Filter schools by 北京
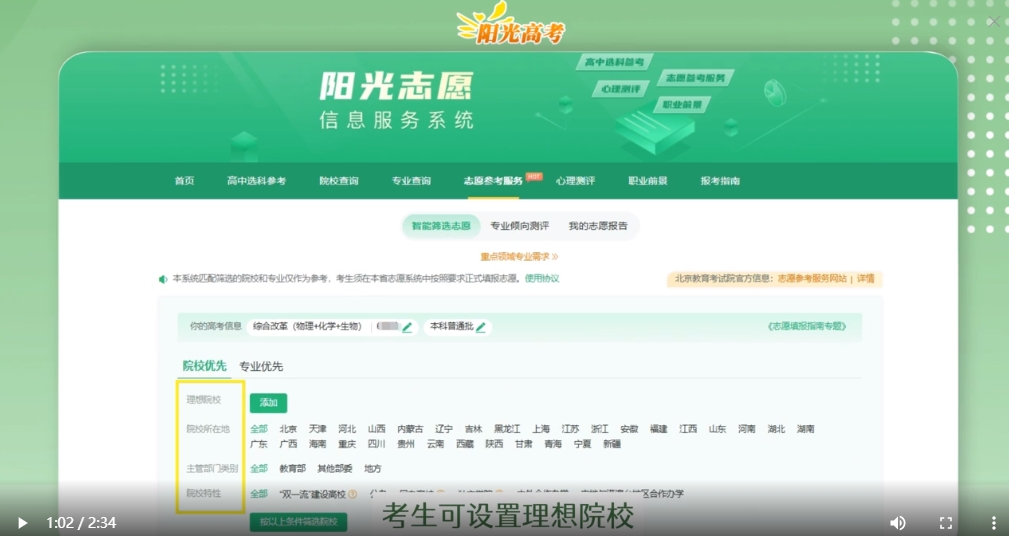This screenshot has height=536, width=1009. [x=288, y=429]
